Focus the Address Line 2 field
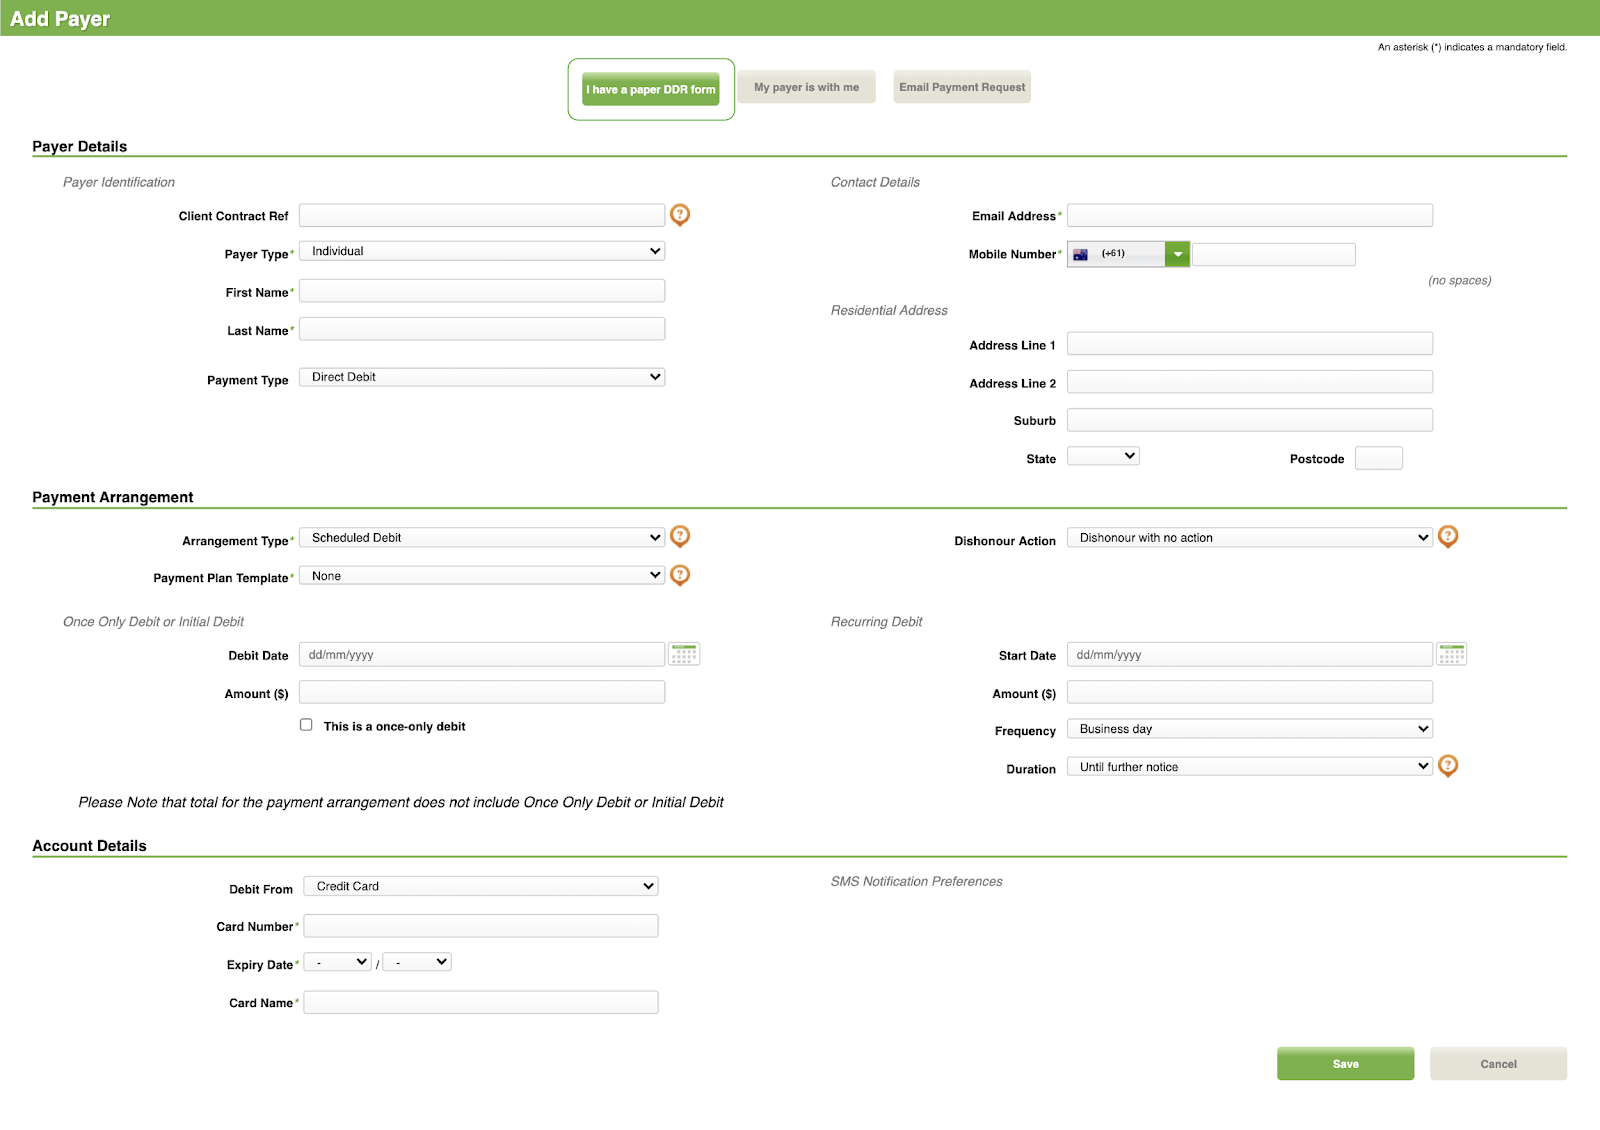This screenshot has height=1130, width=1600. click(x=1250, y=382)
